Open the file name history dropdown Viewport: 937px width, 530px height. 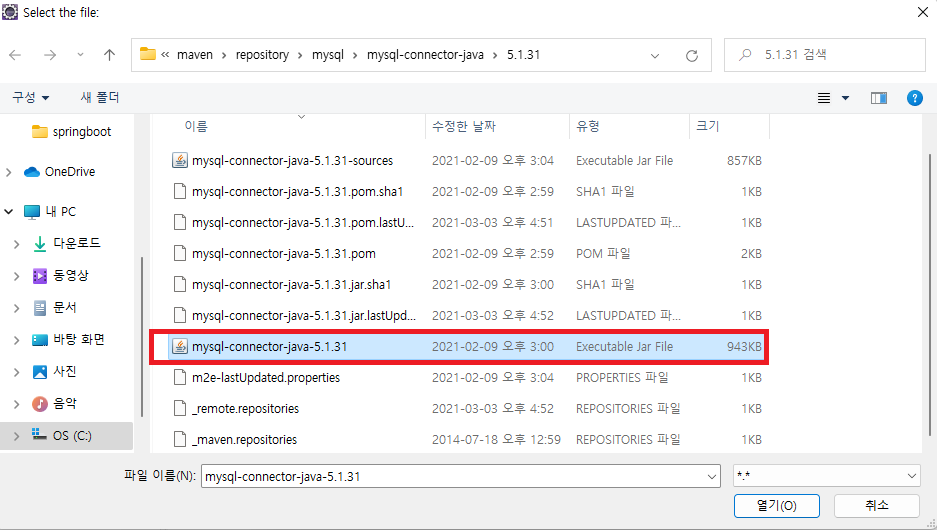[x=712, y=476]
